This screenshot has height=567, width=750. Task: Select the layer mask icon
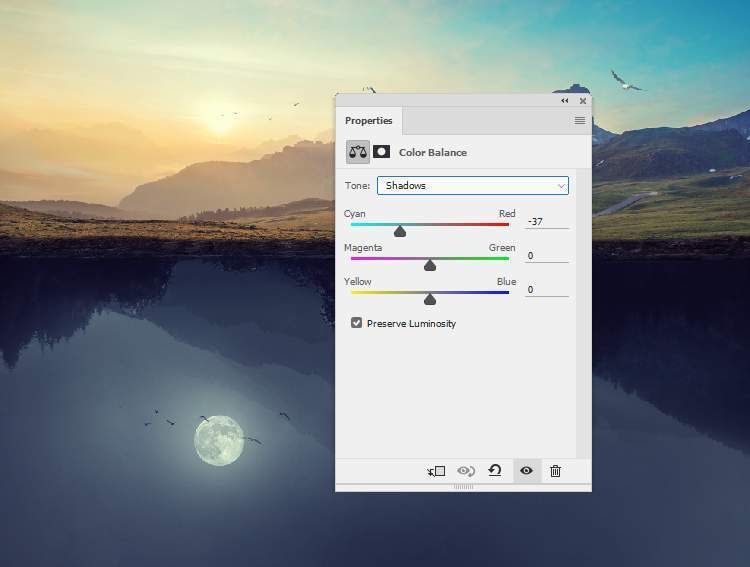(x=381, y=152)
